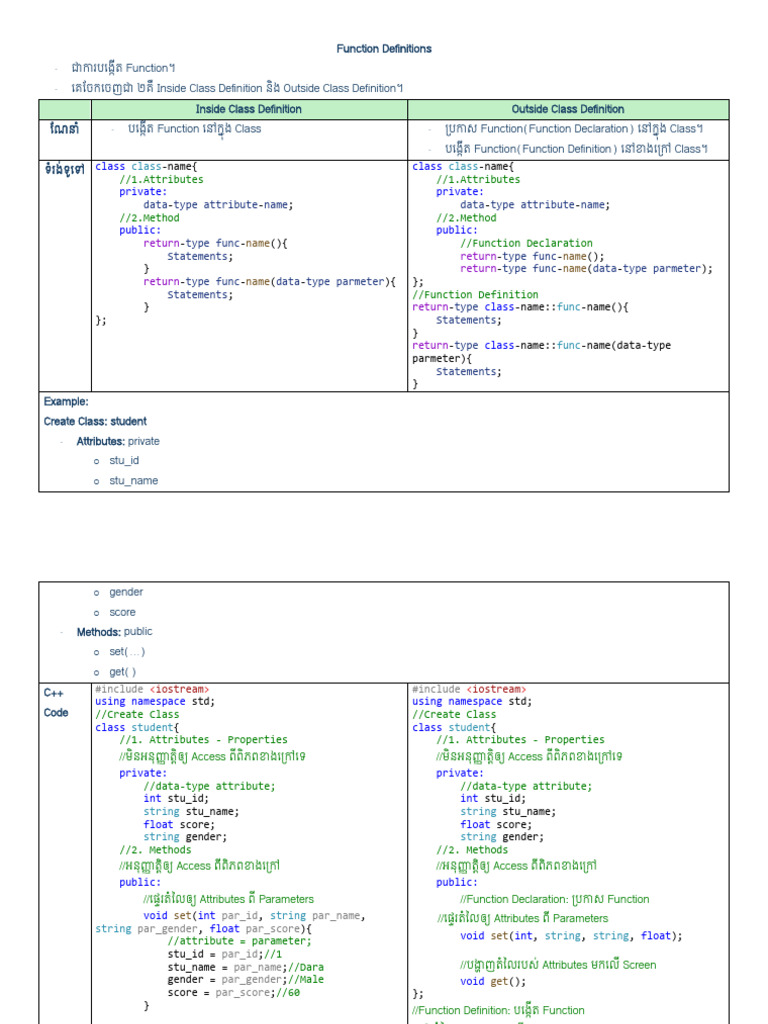Click the 'stu_name' bullet list item
768x1024 pixels.
click(133, 481)
